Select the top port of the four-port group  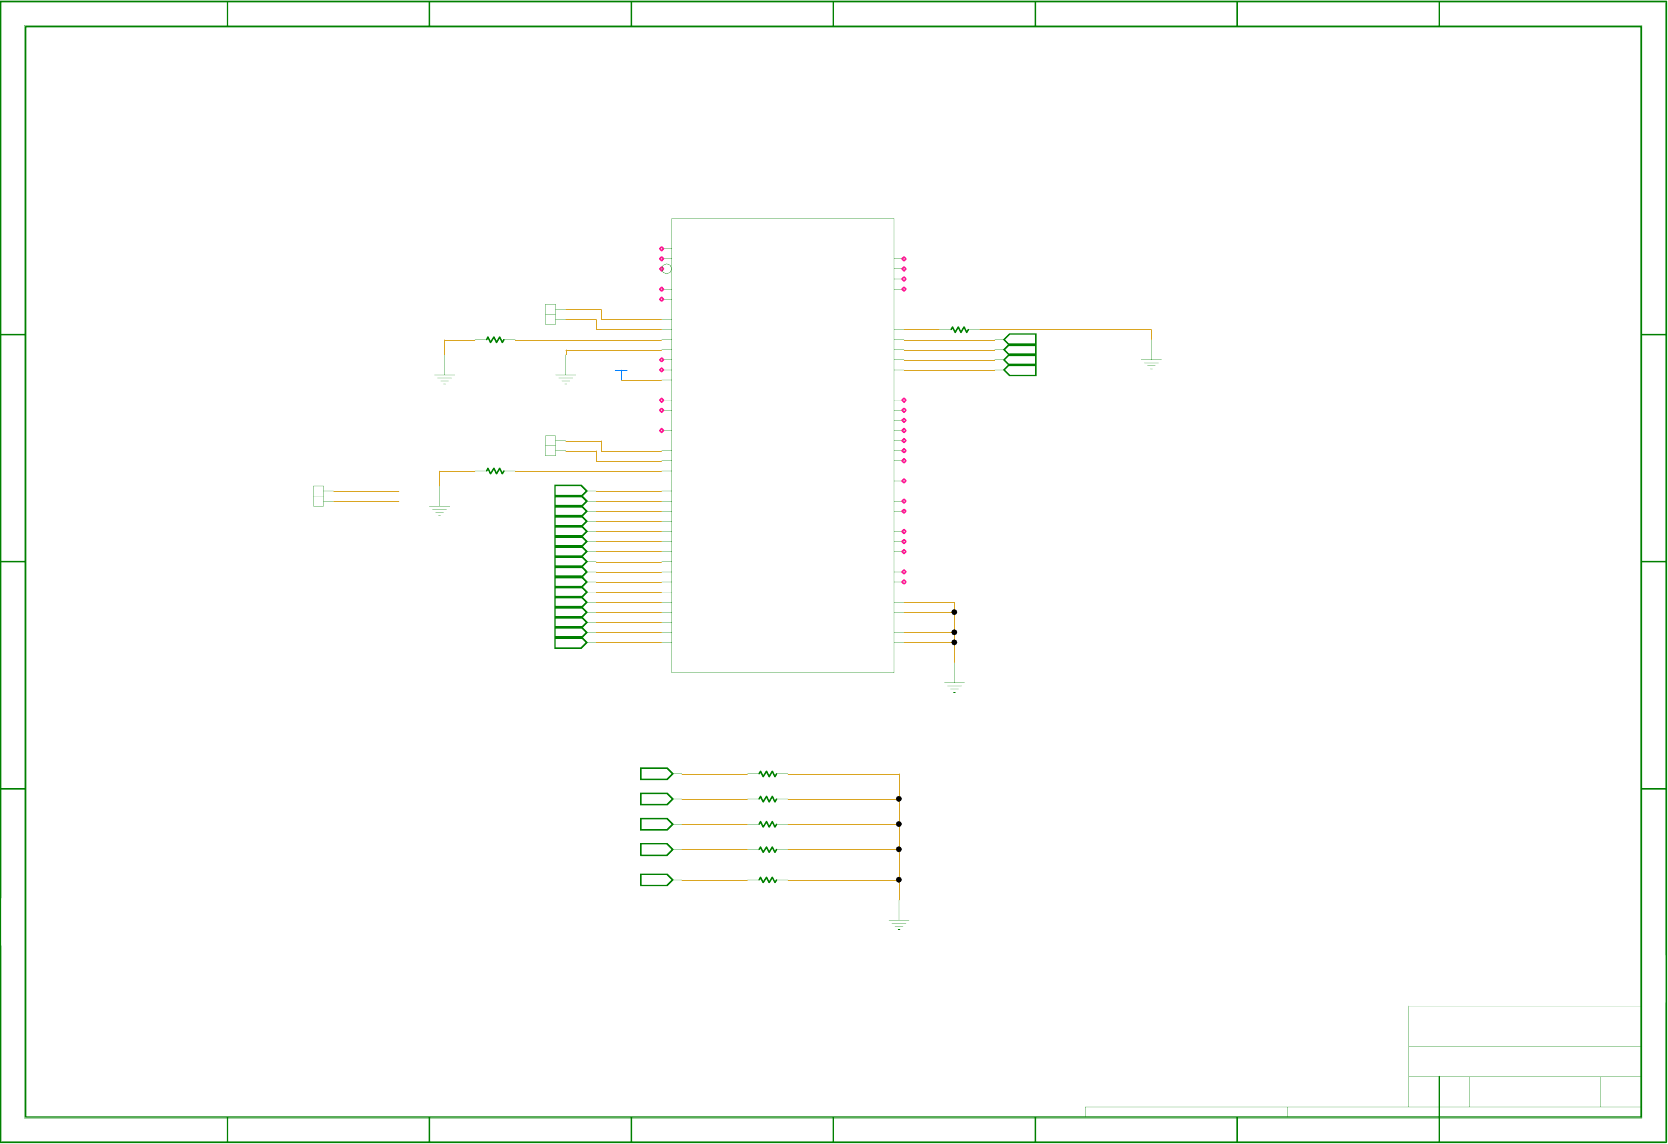(1020, 340)
